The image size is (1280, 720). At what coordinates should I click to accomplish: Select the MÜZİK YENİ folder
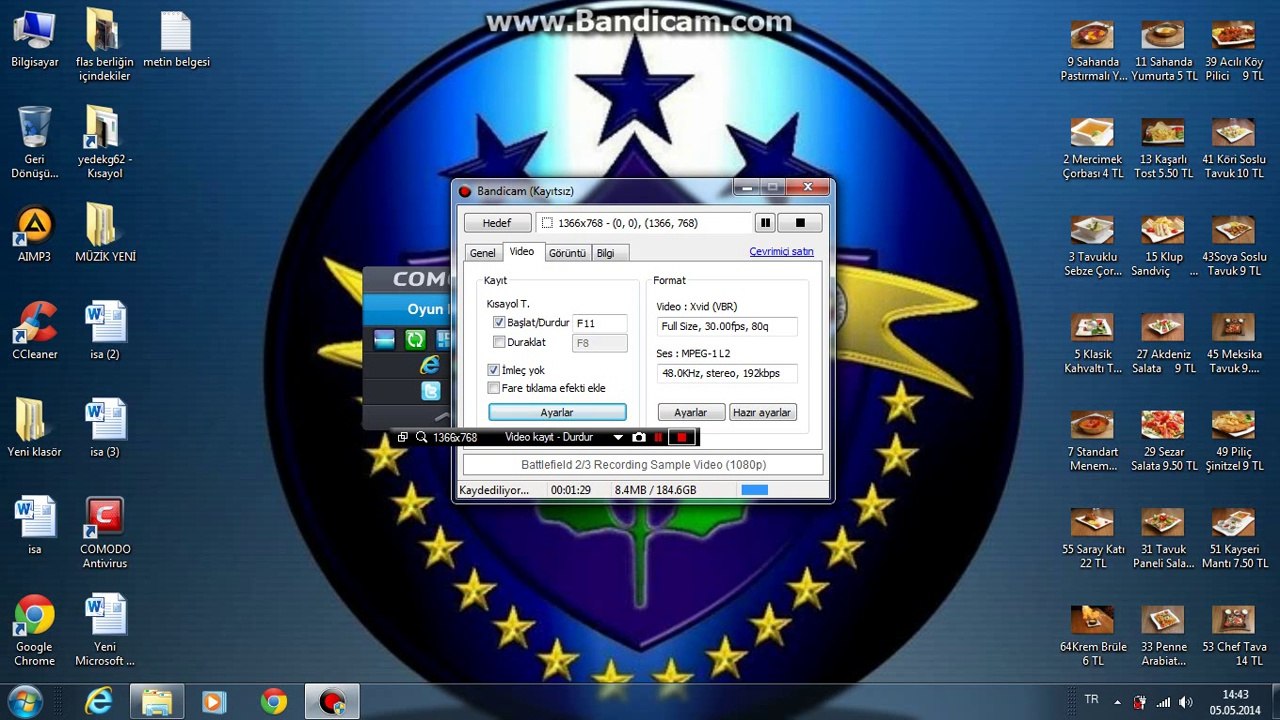pos(105,234)
